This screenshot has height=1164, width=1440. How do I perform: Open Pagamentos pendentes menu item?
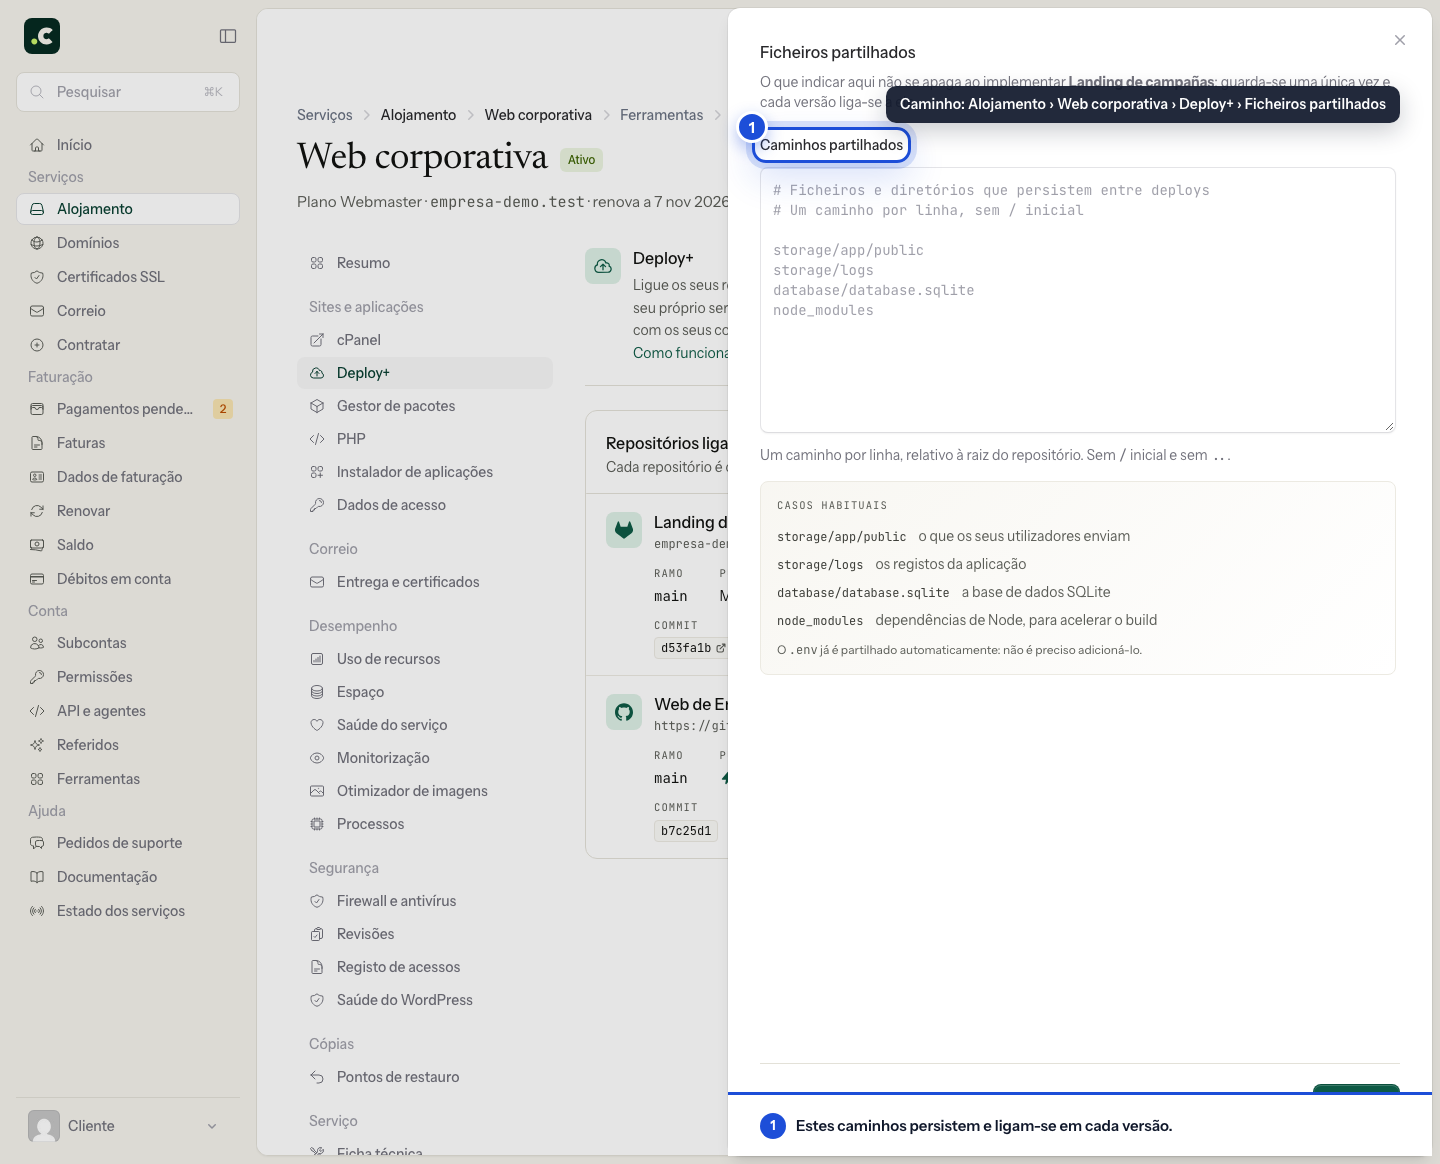point(128,409)
